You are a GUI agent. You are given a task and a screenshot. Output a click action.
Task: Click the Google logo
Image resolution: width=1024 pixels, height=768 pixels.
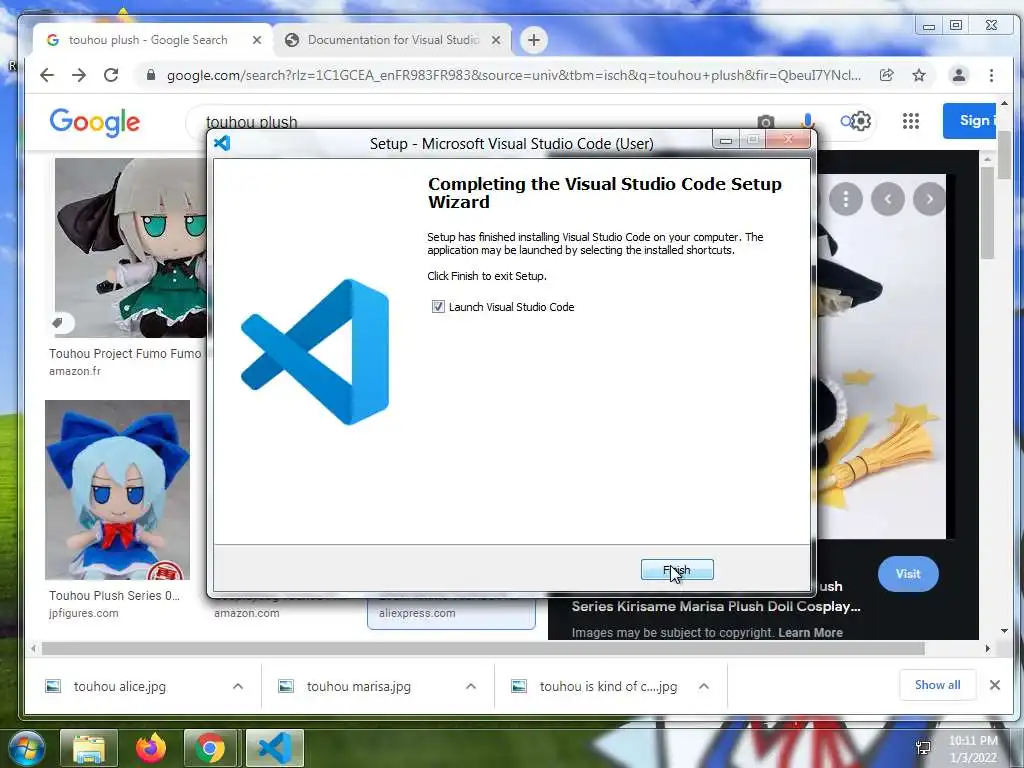click(95, 122)
